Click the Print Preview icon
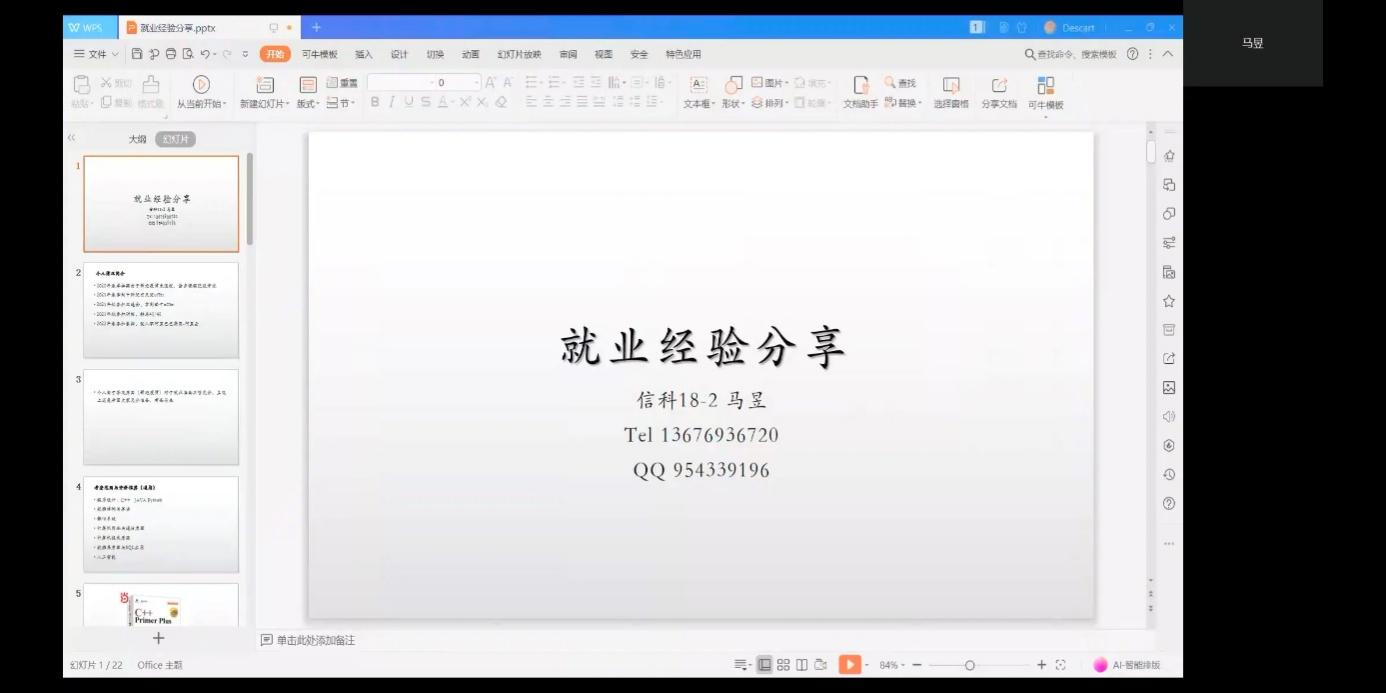Image resolution: width=1386 pixels, height=693 pixels. tap(187, 54)
